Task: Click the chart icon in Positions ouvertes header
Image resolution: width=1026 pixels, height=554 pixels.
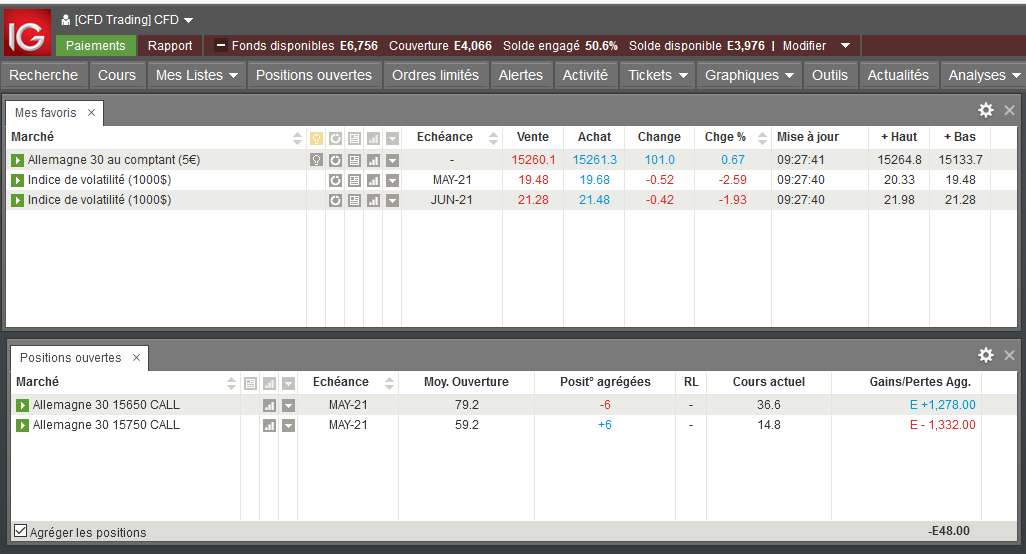Action: click(x=269, y=383)
